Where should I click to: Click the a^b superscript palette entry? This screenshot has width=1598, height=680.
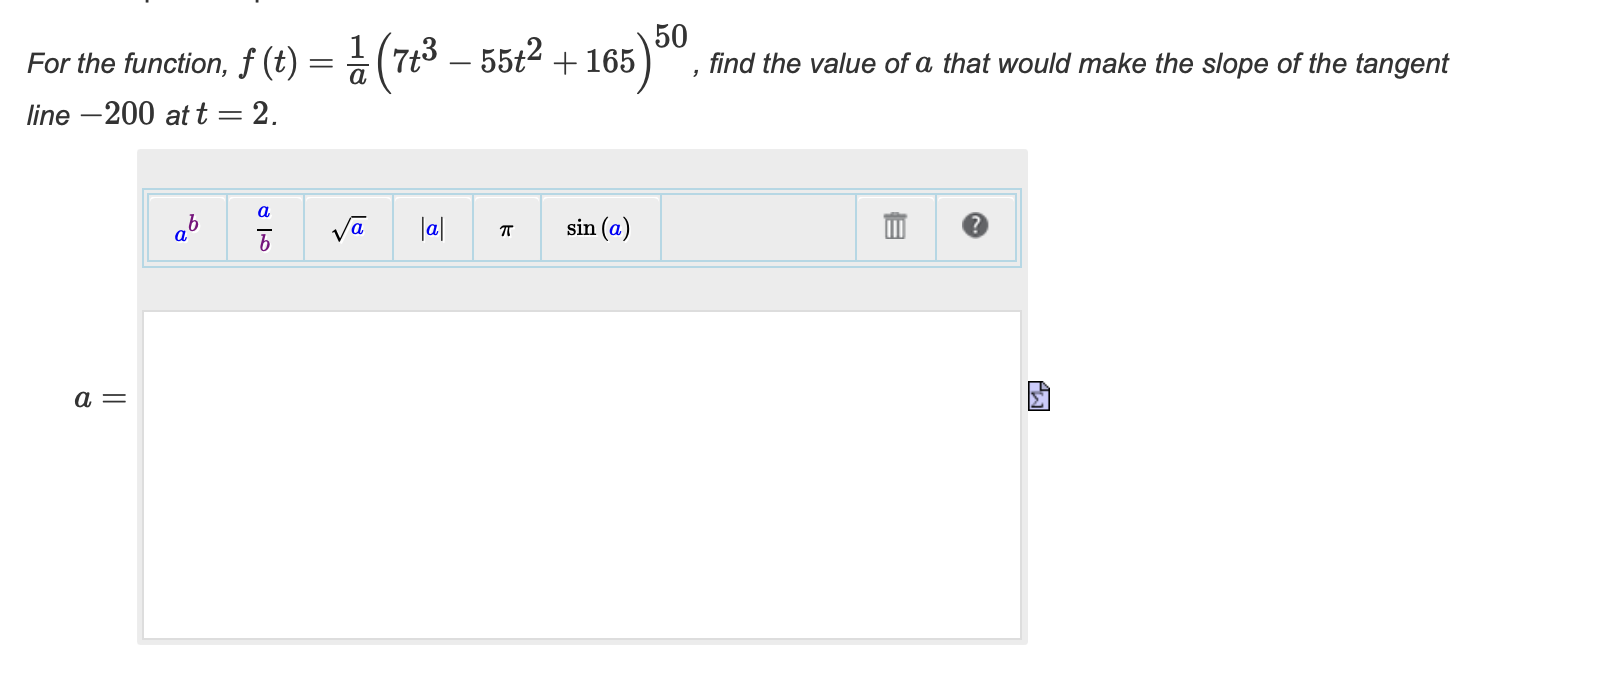coord(186,228)
